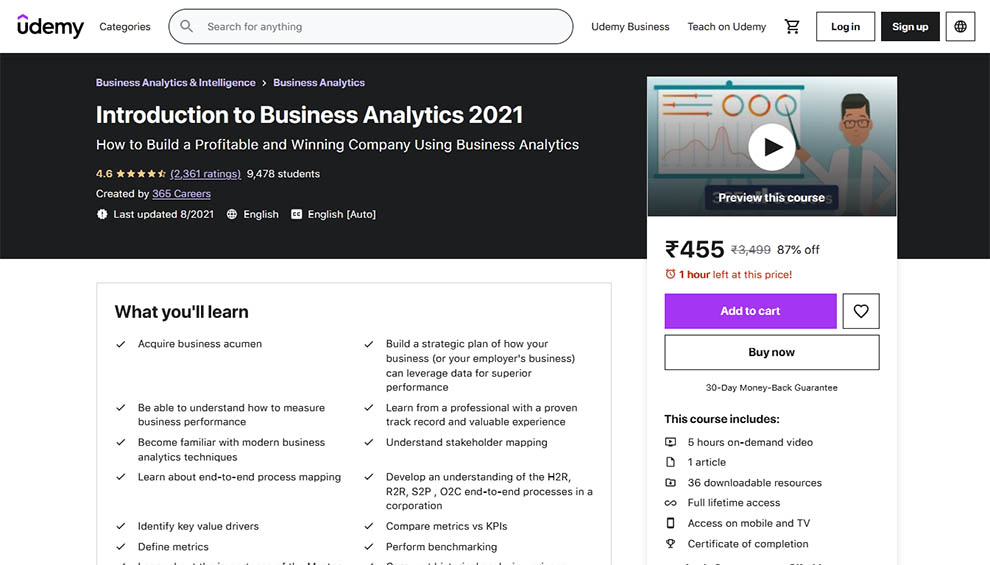Click the course subtitle about Profitable and Winning Company
Screen dimensions: 990x565
tap(337, 145)
